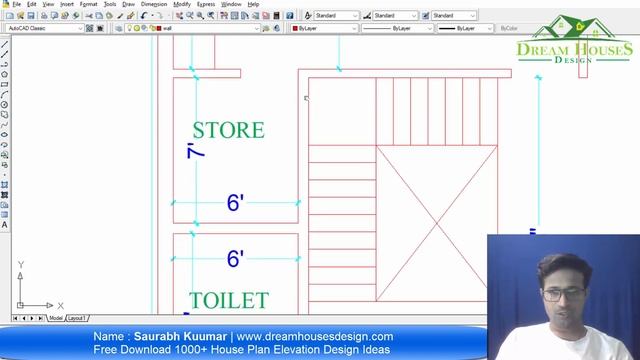Select the Insert Block tool
The height and width of the screenshot is (360, 640).
[x=4, y=155]
